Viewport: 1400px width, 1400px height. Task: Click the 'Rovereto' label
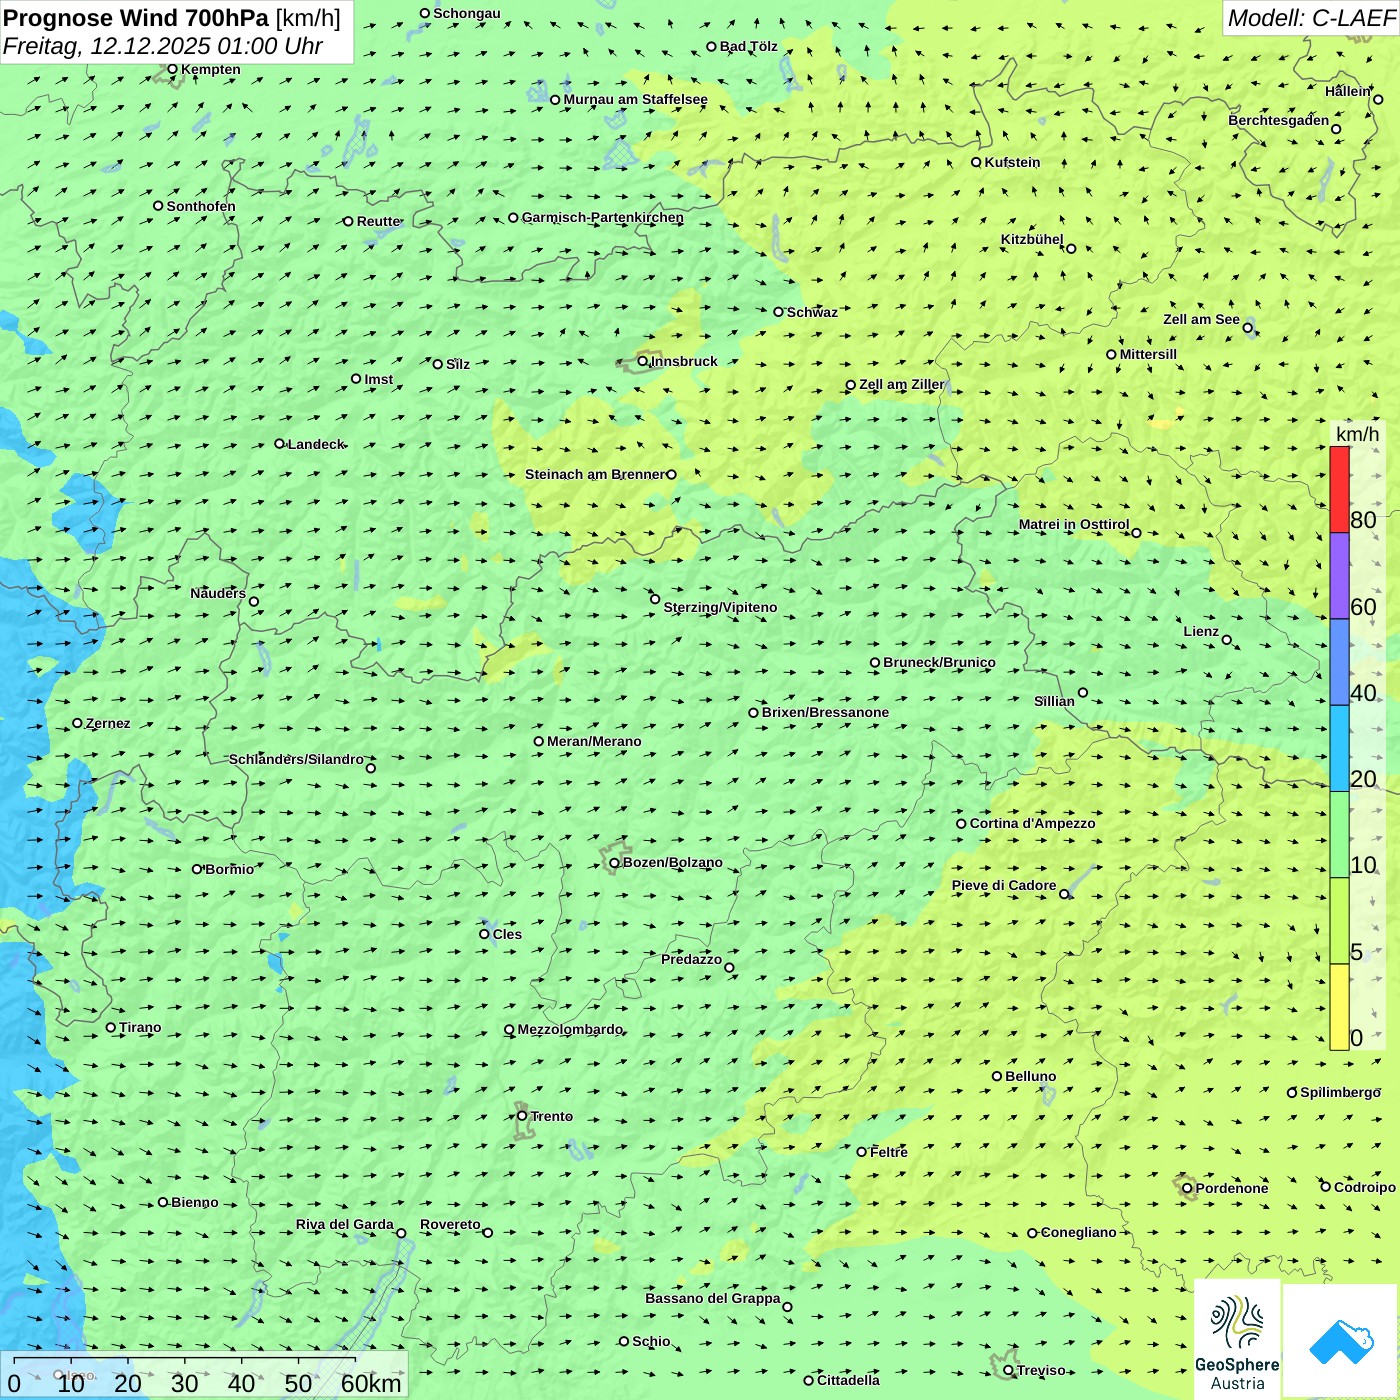[450, 1224]
